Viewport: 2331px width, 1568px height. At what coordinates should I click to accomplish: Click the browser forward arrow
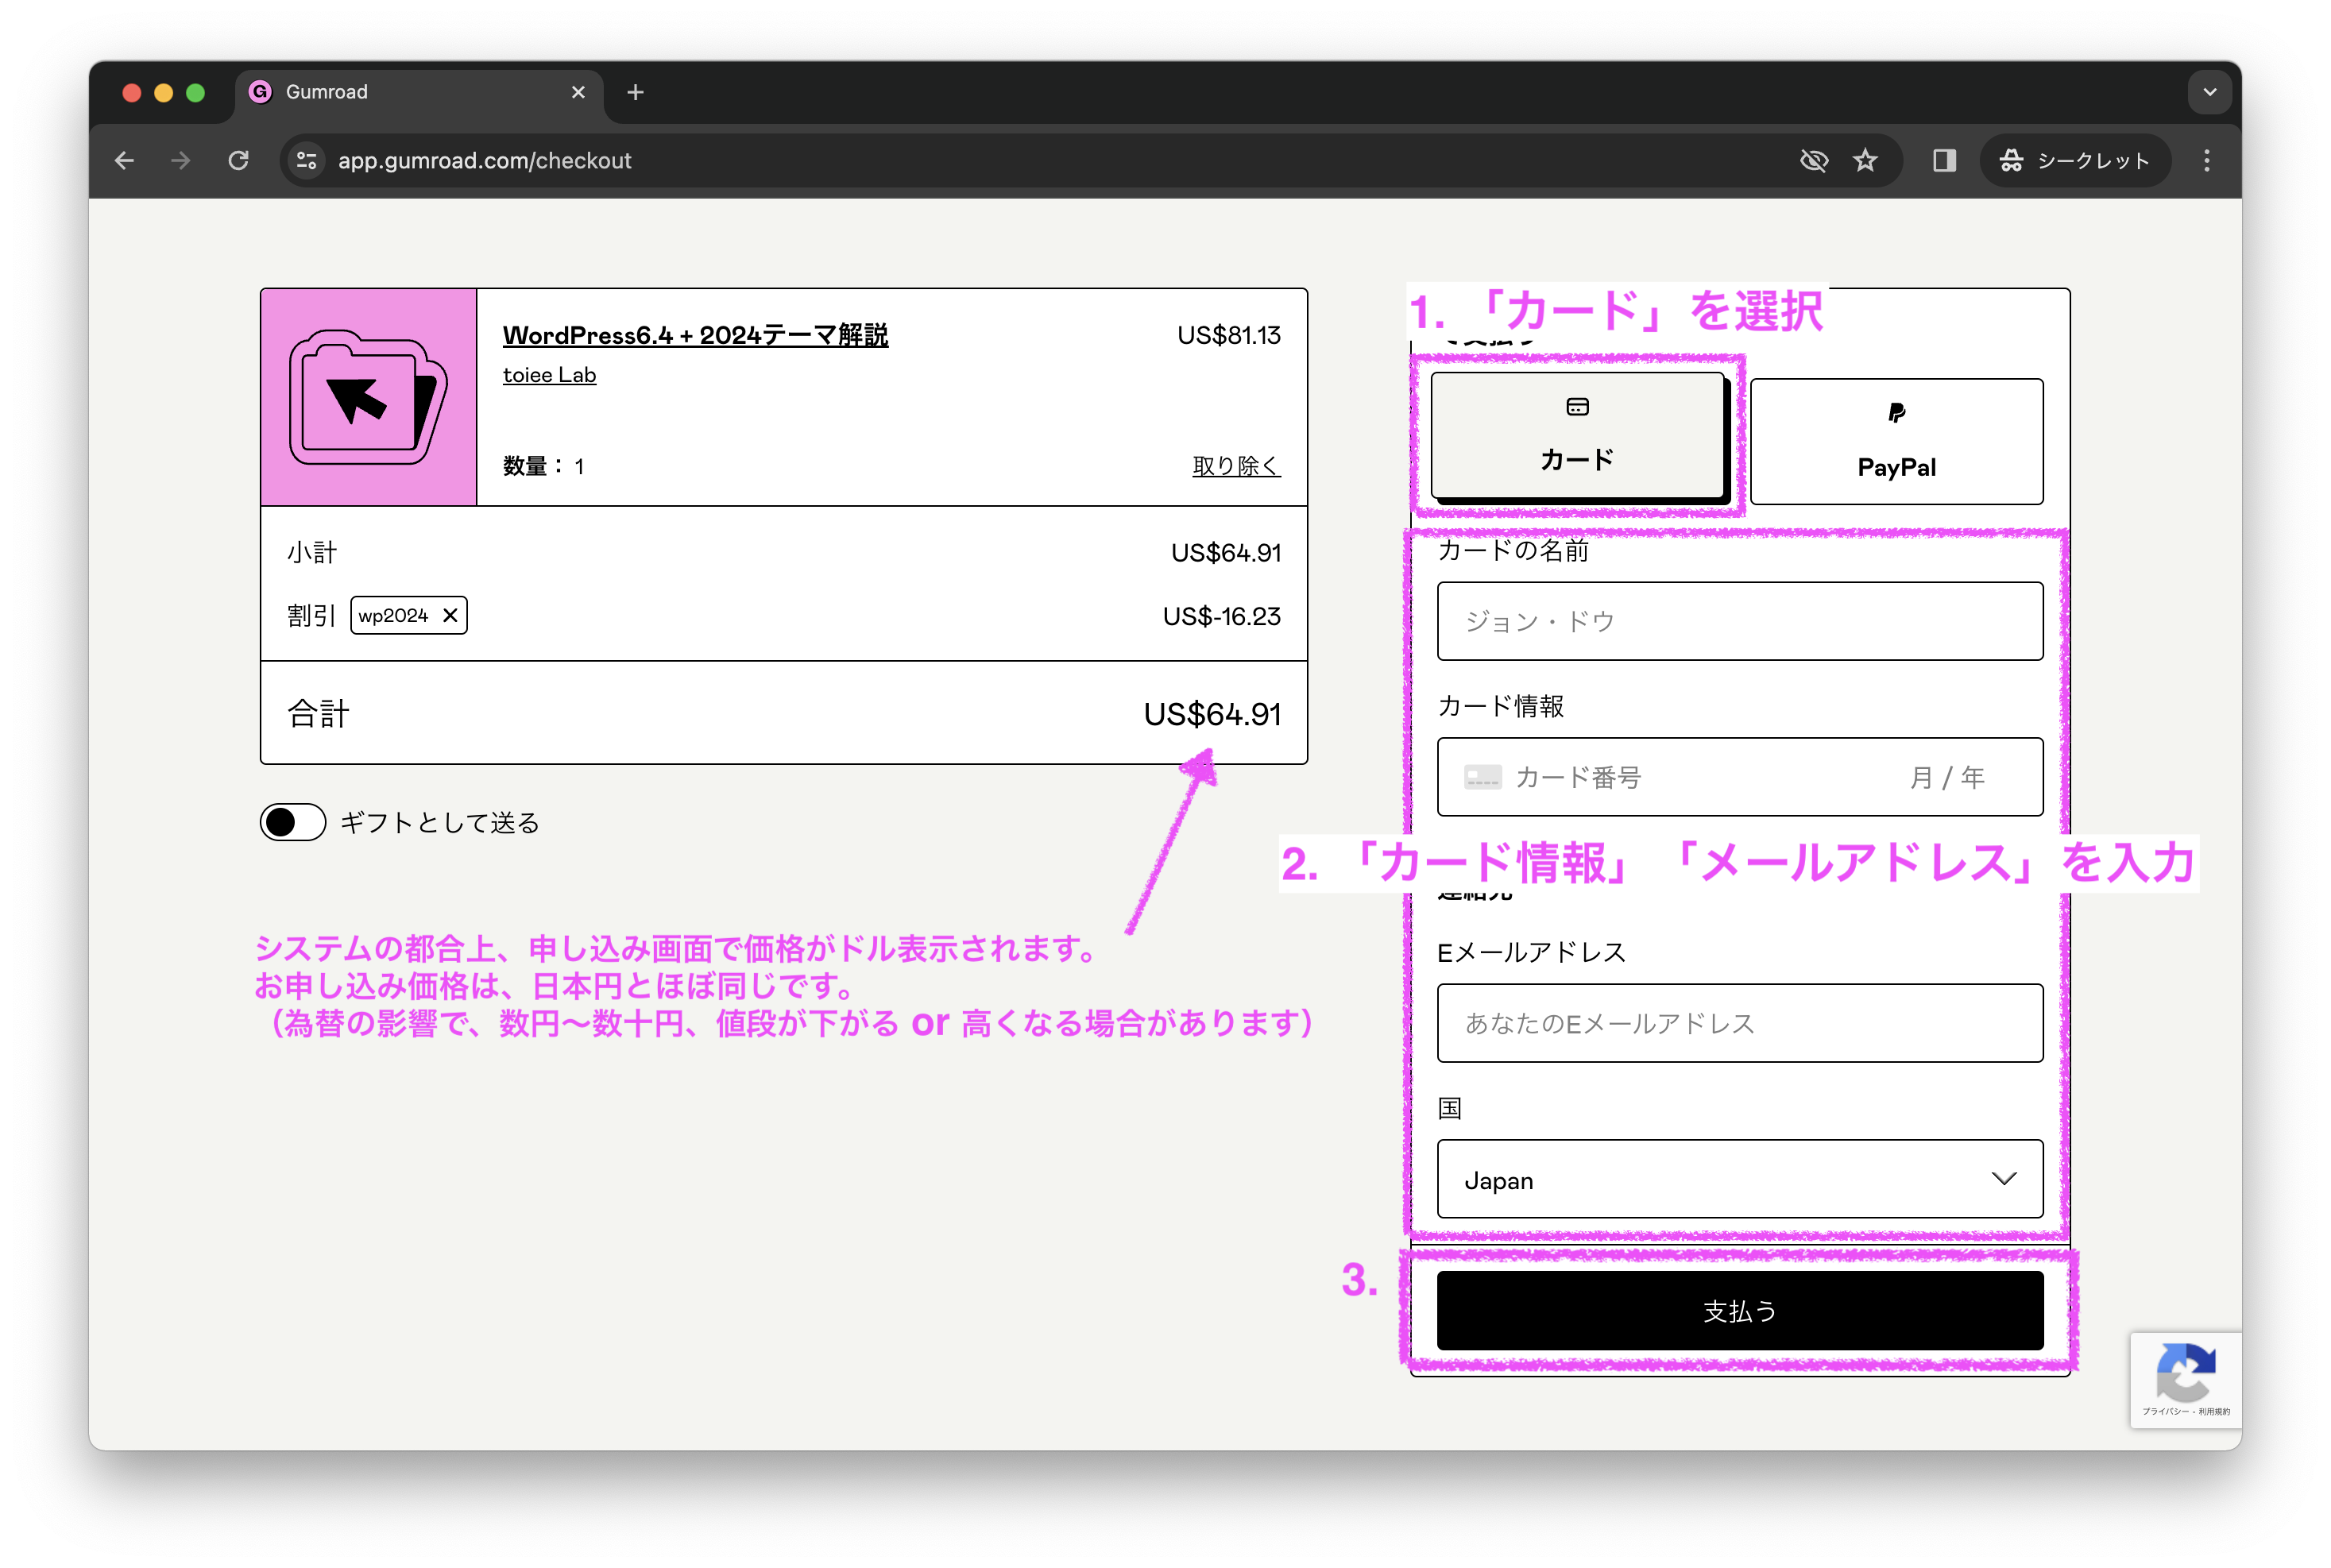click(181, 160)
